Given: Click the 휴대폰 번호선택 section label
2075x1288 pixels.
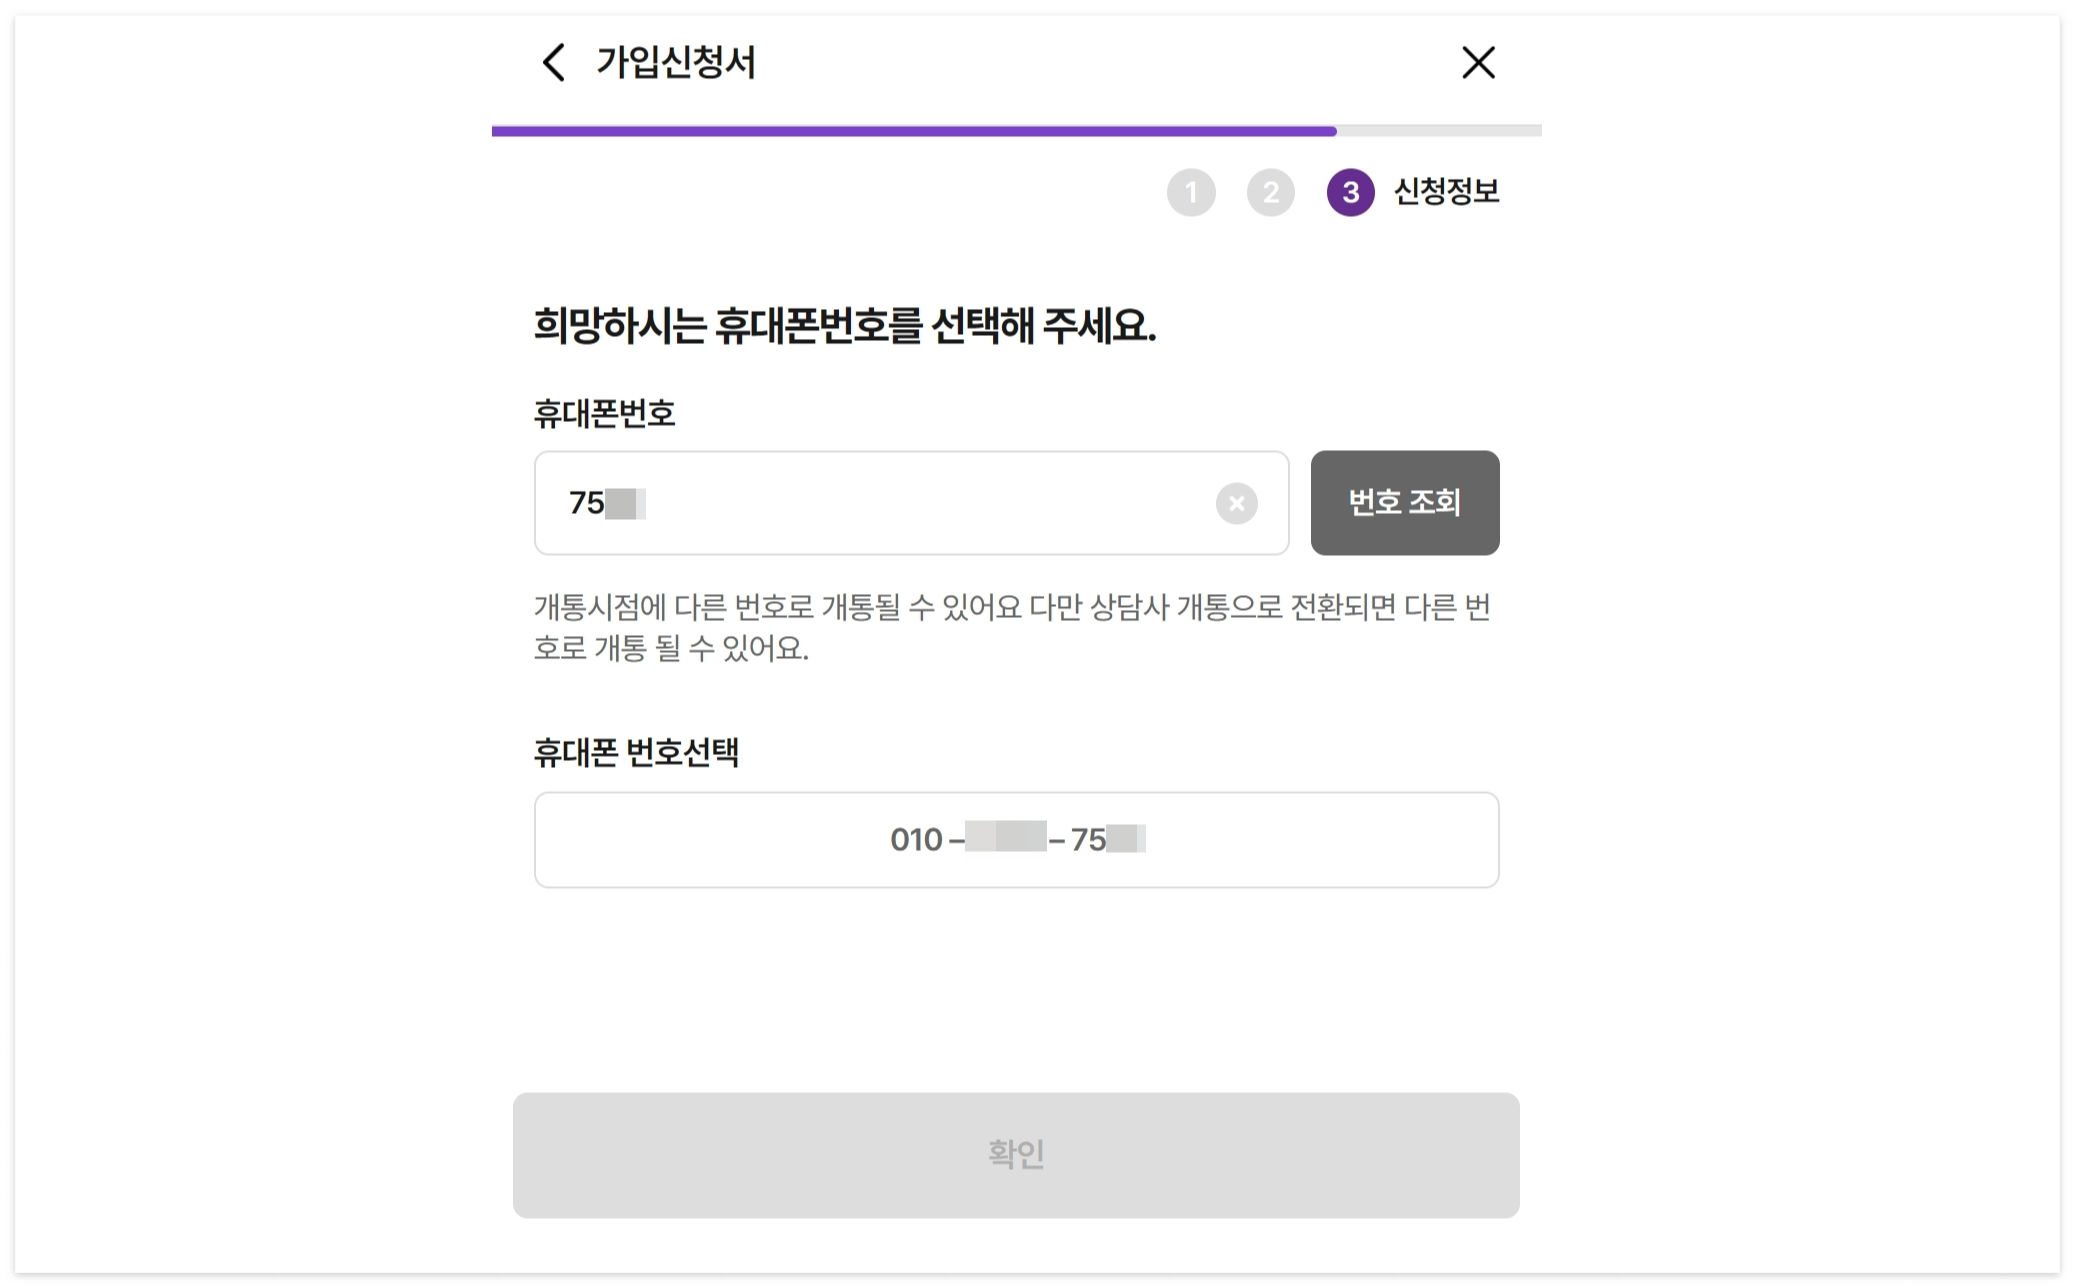Looking at the screenshot, I should pos(636,753).
